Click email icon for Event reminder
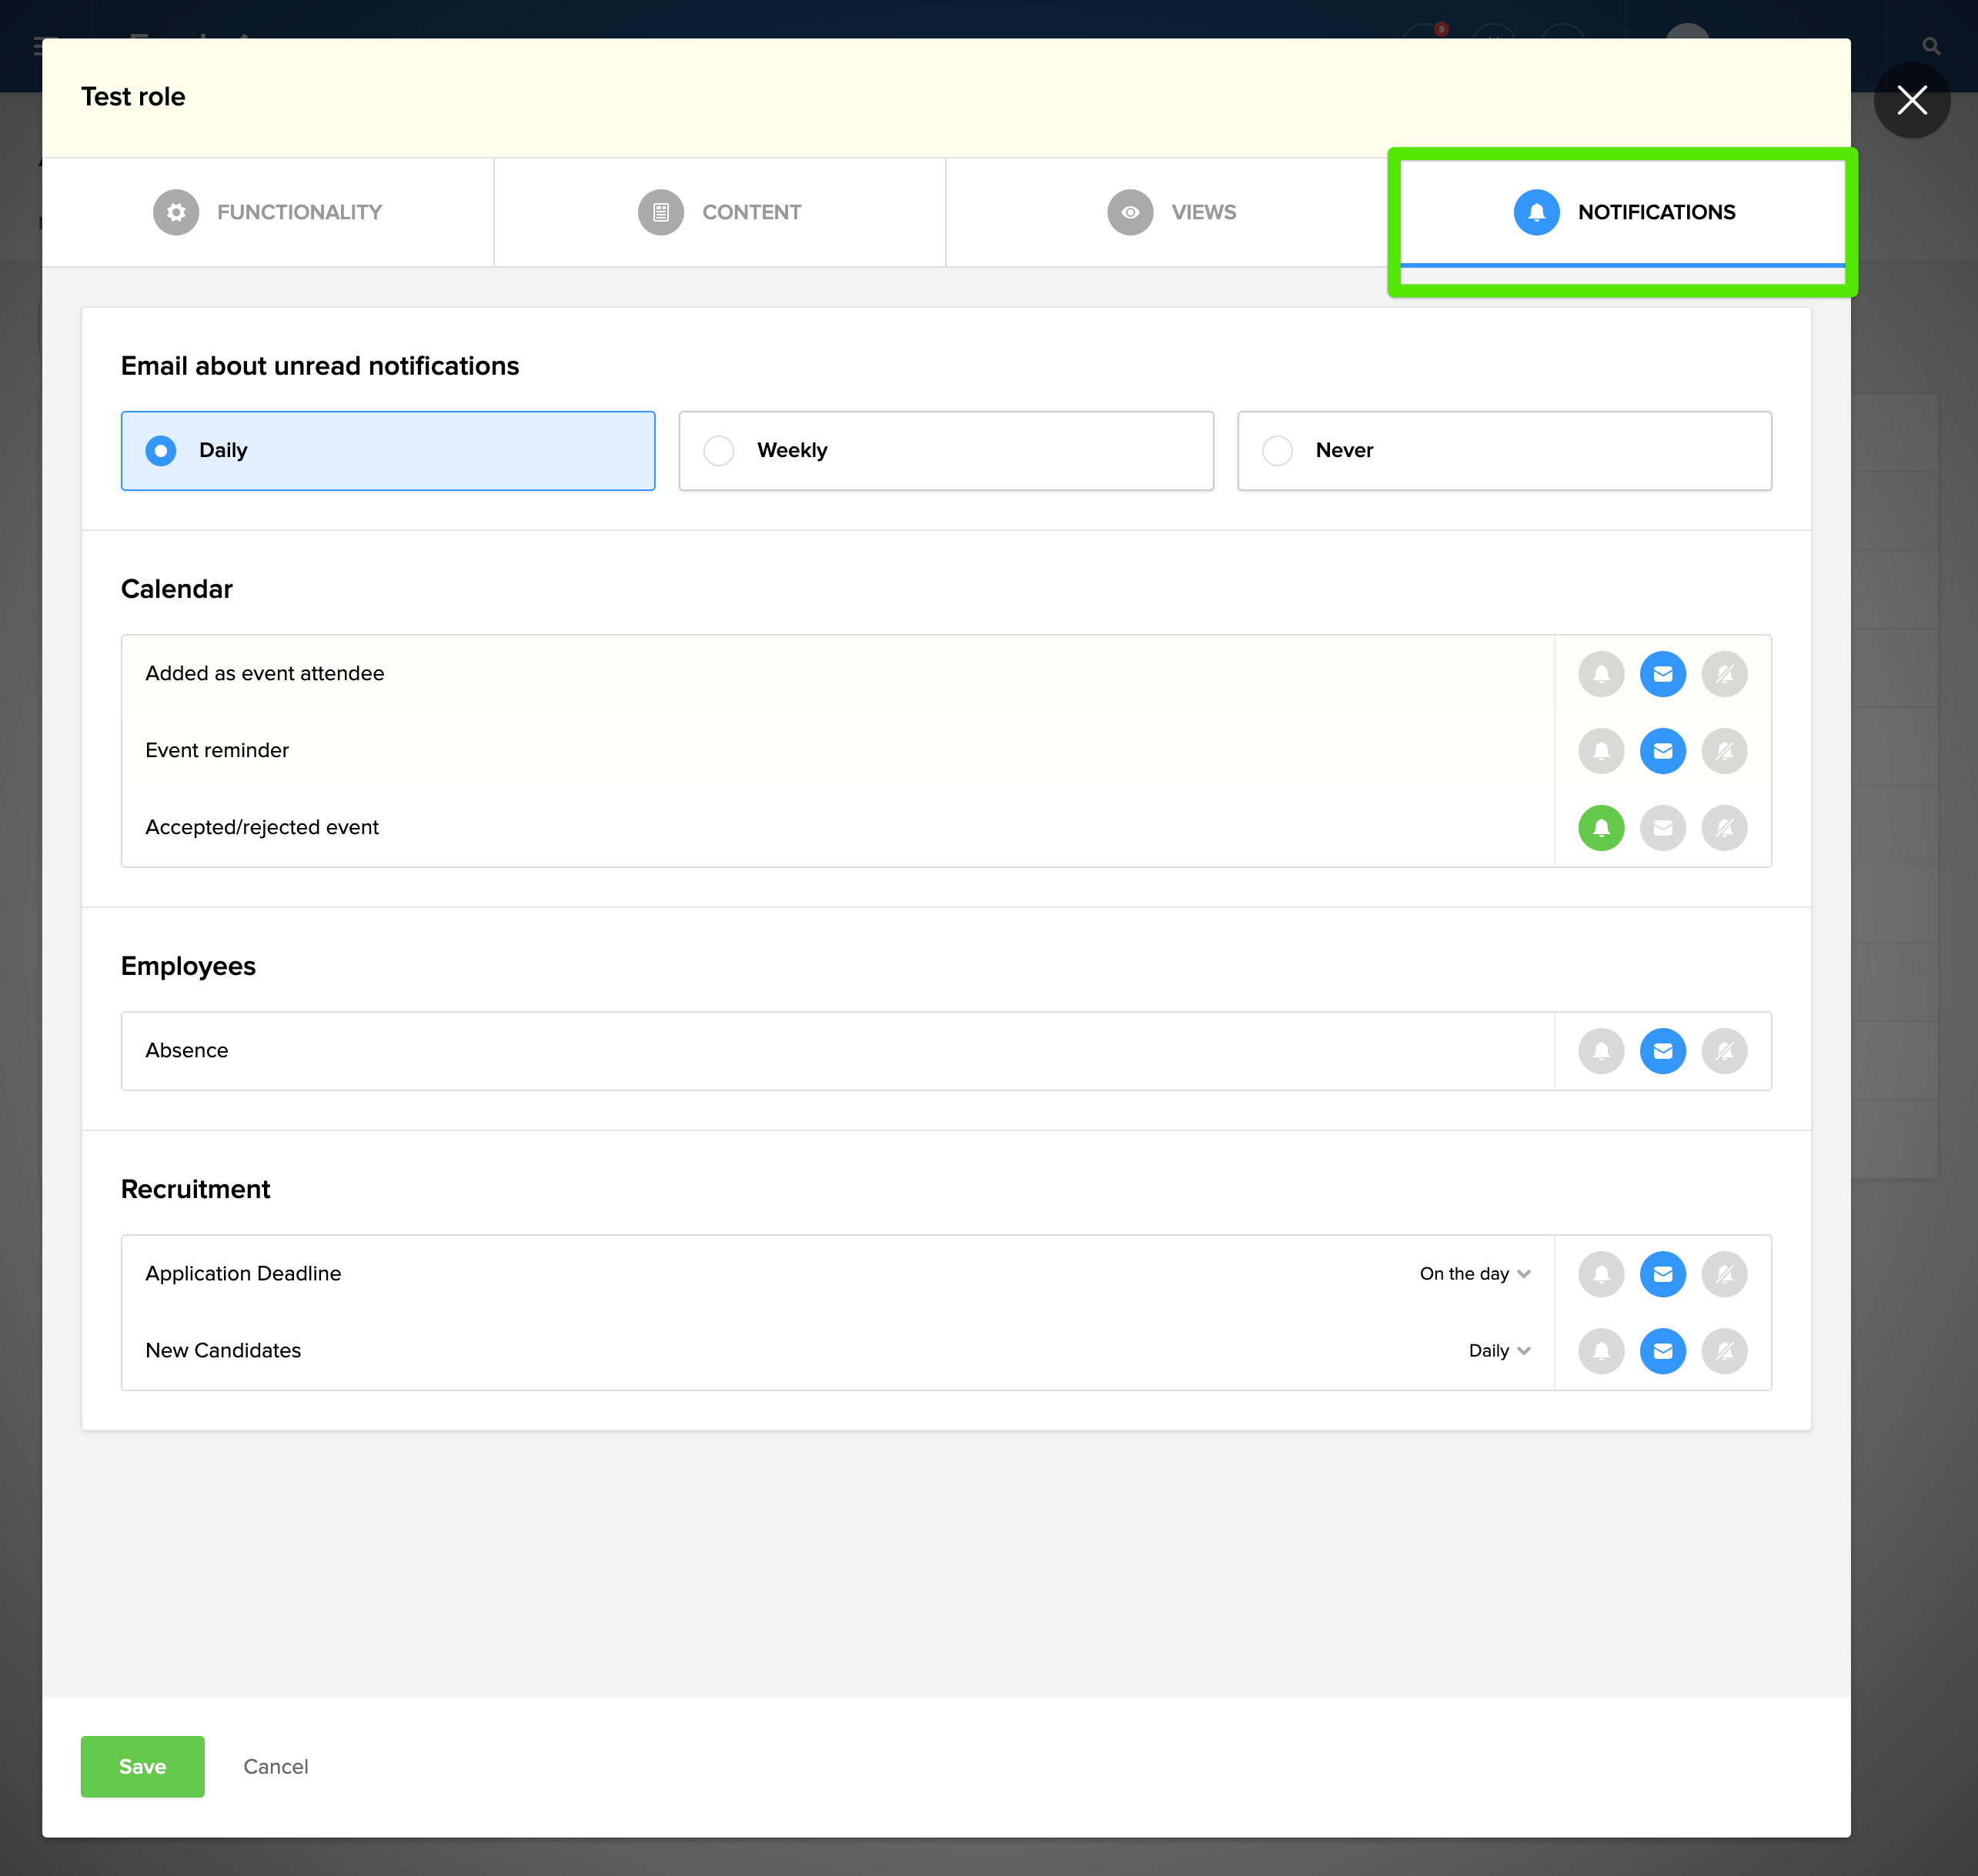Screen dimensions: 1978x1876 point(1662,751)
